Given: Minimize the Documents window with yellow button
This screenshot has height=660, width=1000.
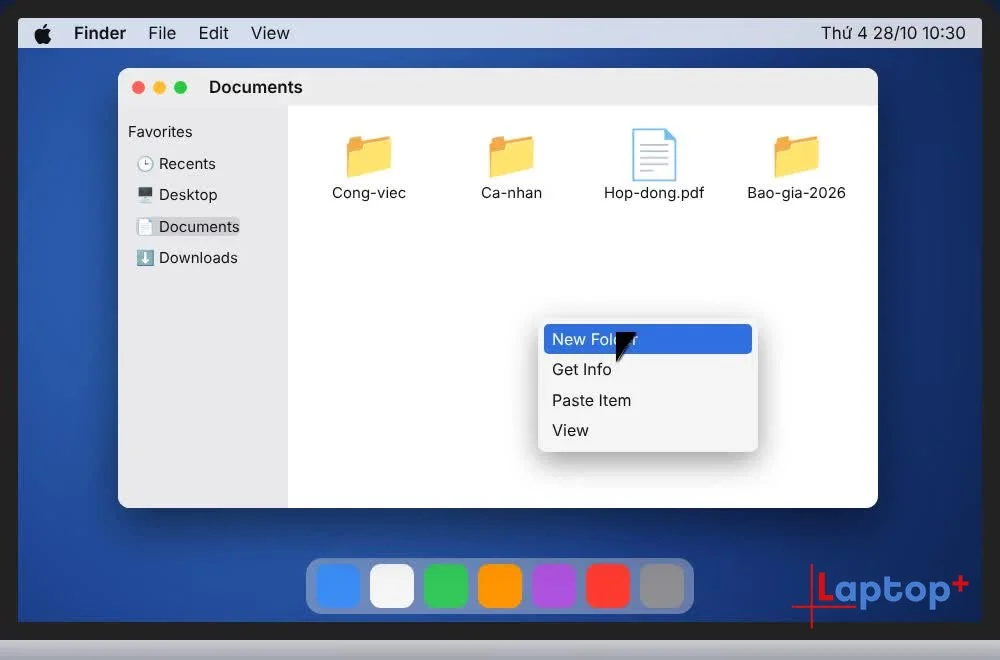Looking at the screenshot, I should pos(159,87).
